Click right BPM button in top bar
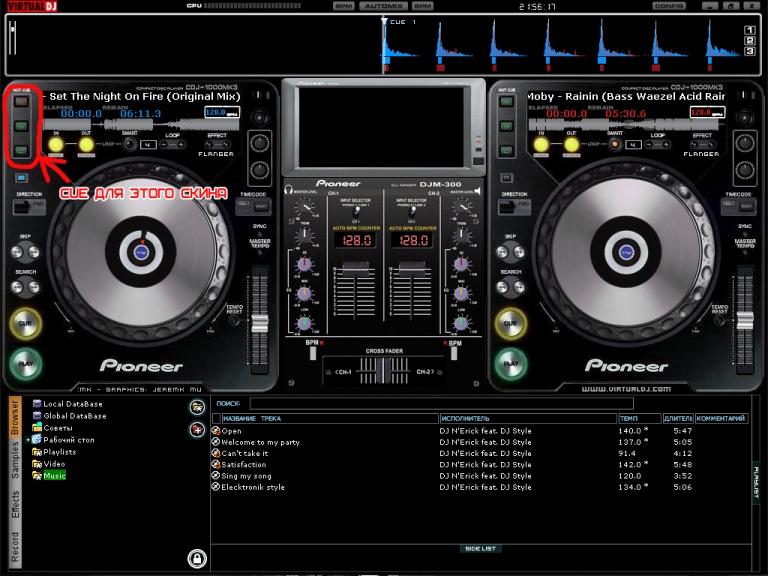Screen dimensions: 768x576 click(423, 6)
